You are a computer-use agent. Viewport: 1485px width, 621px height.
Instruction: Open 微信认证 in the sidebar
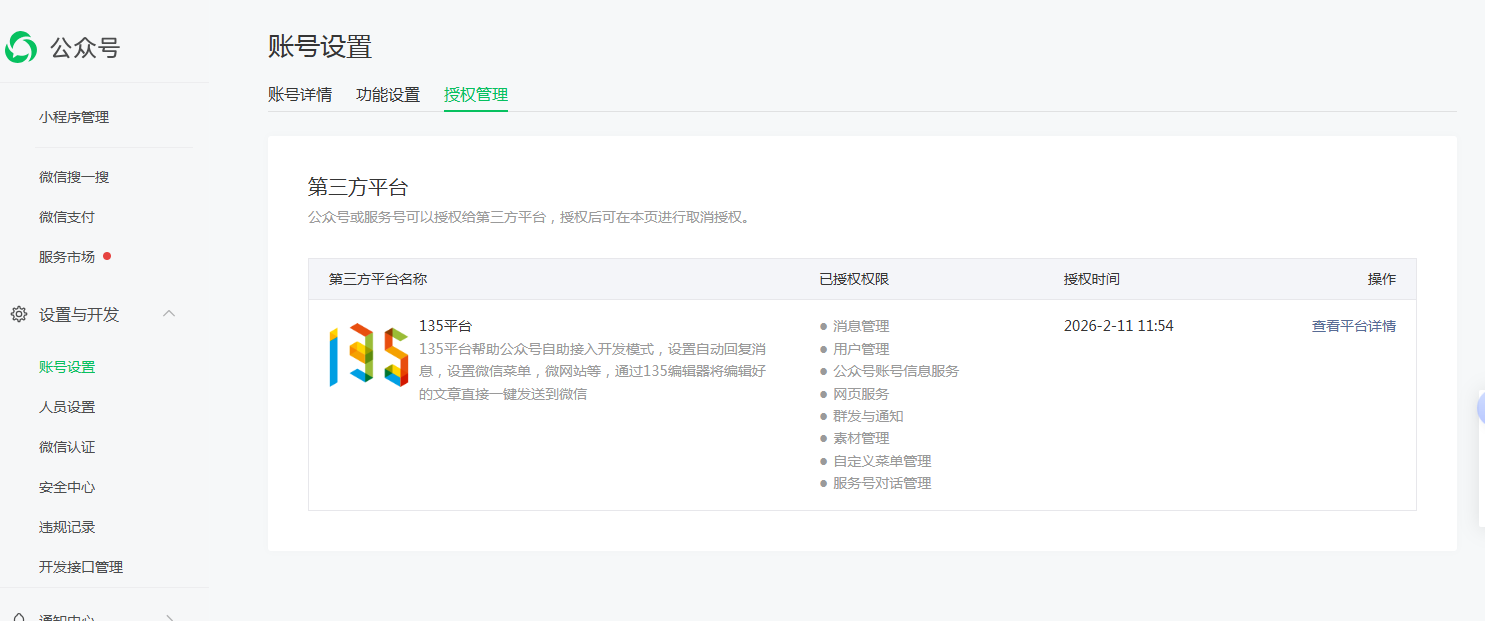tap(67, 447)
